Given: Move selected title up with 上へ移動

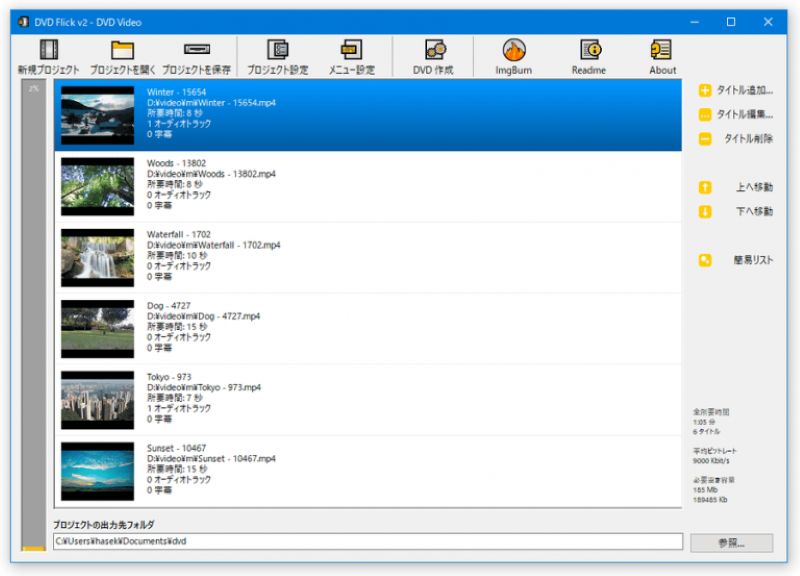Looking at the screenshot, I should pyautogui.click(x=736, y=187).
